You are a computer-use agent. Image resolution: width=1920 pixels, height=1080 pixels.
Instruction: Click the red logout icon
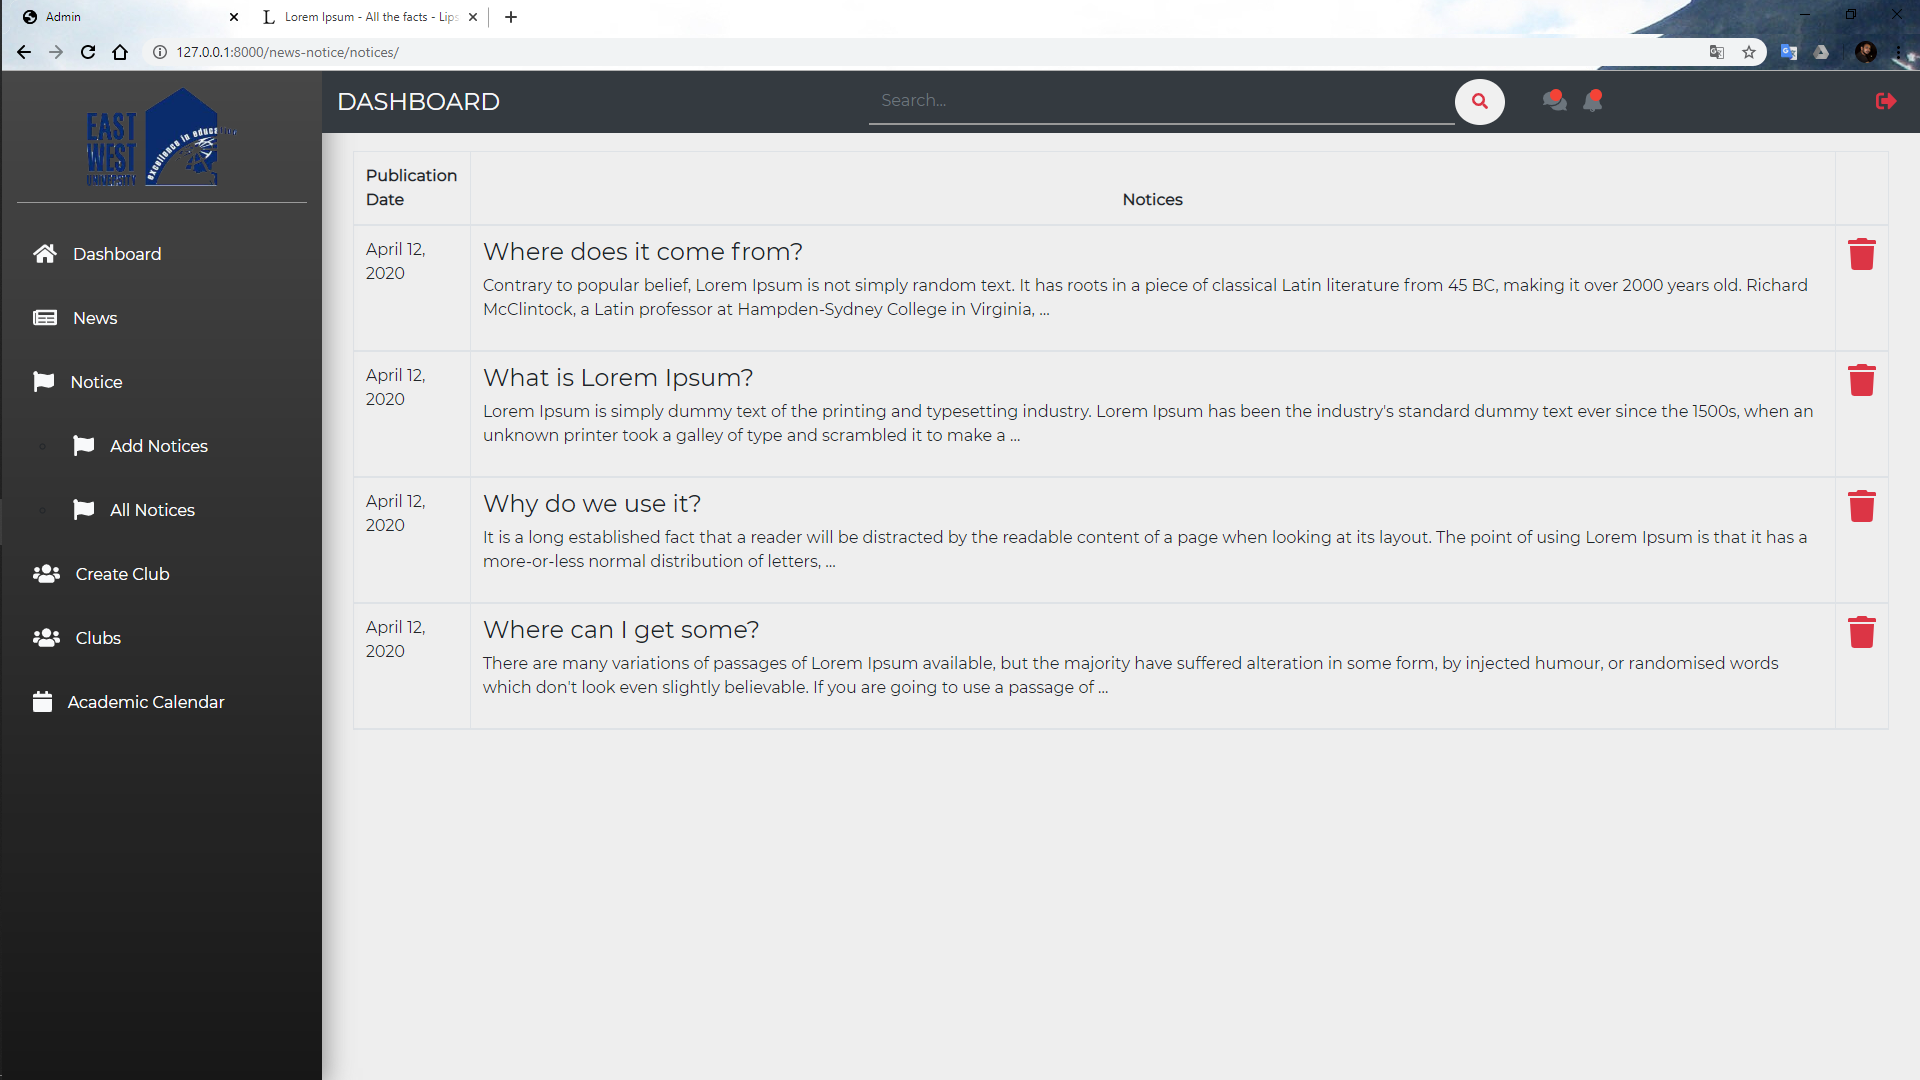pos(1885,101)
